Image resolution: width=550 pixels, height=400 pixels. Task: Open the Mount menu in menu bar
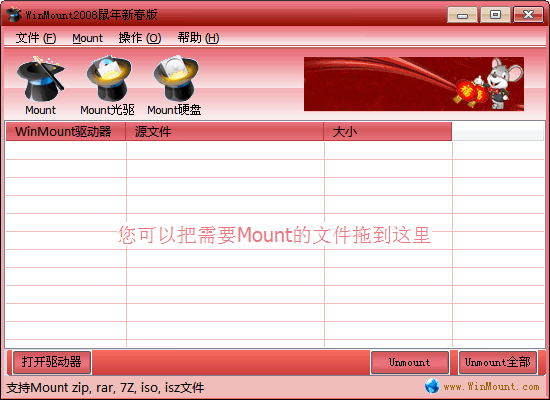[x=87, y=38]
